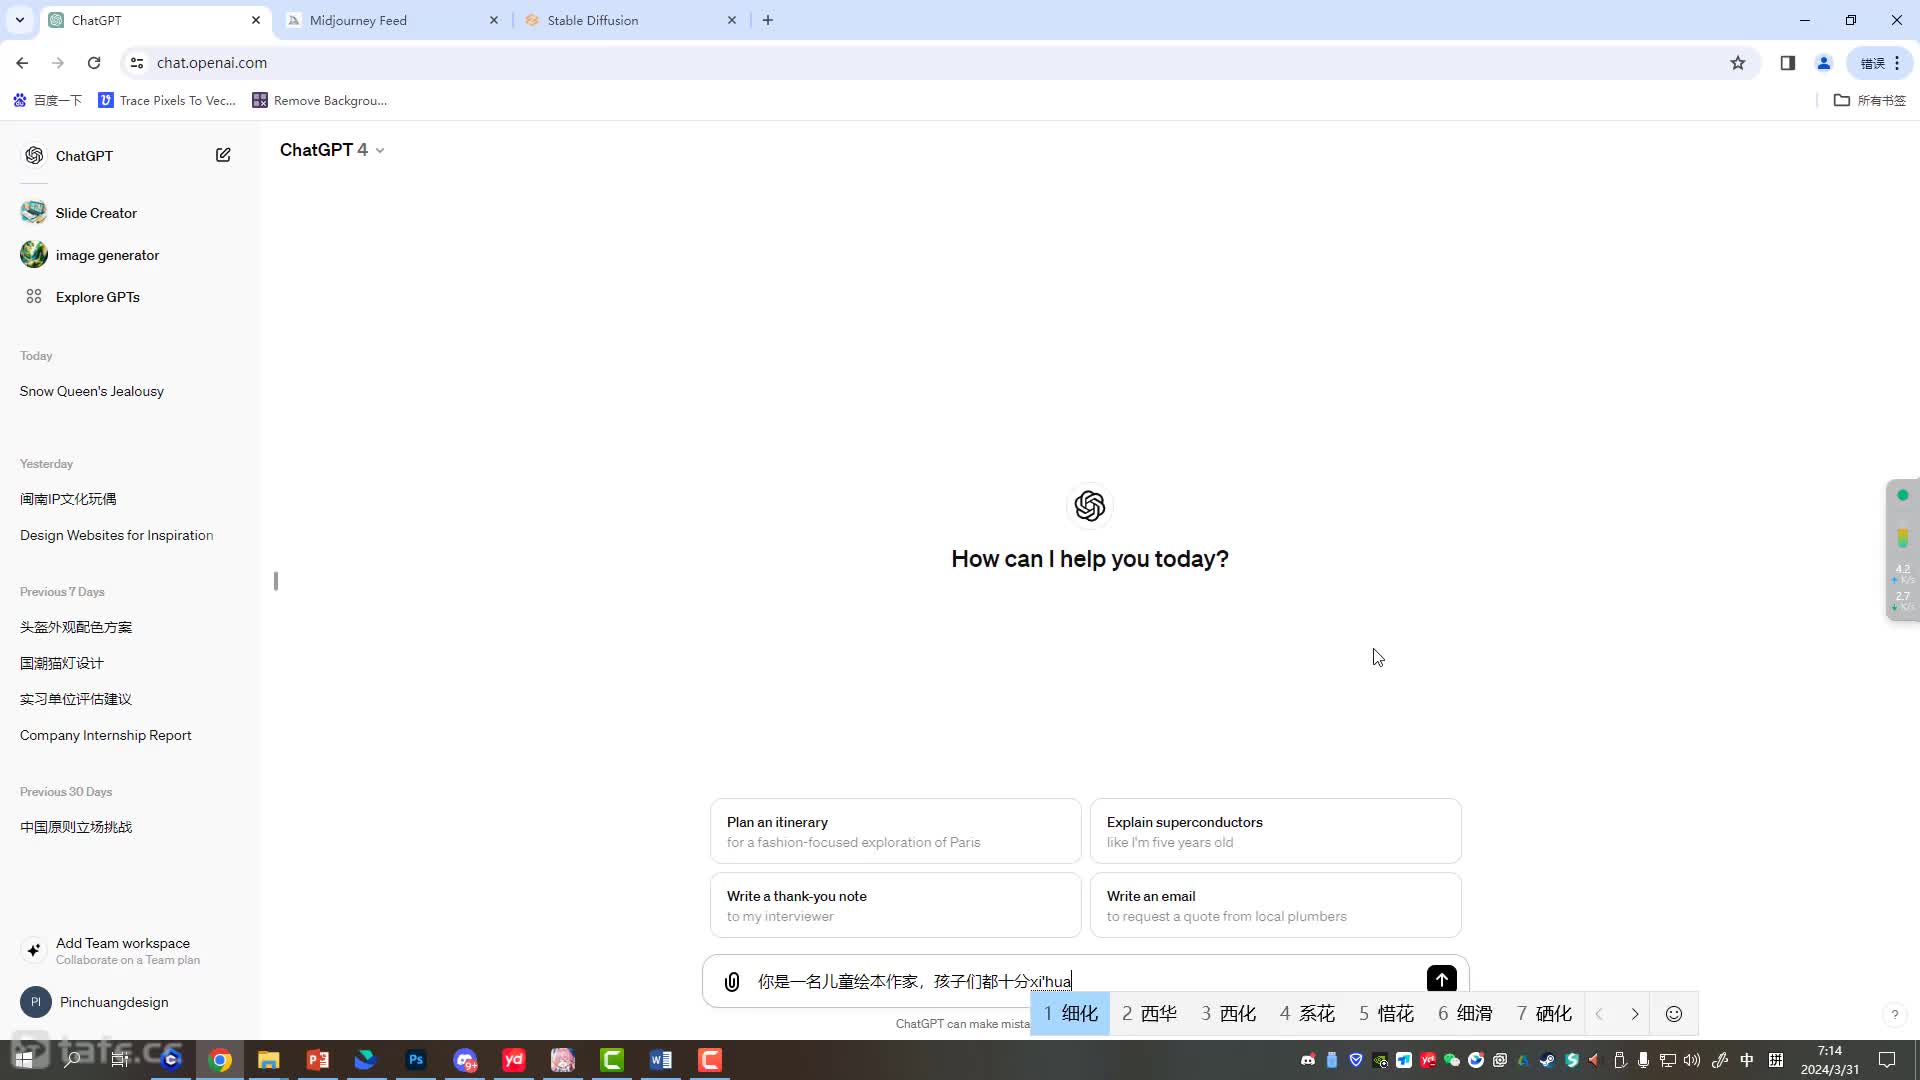Go to next IME candidate page
The width and height of the screenshot is (1920, 1080).
click(x=1635, y=1014)
